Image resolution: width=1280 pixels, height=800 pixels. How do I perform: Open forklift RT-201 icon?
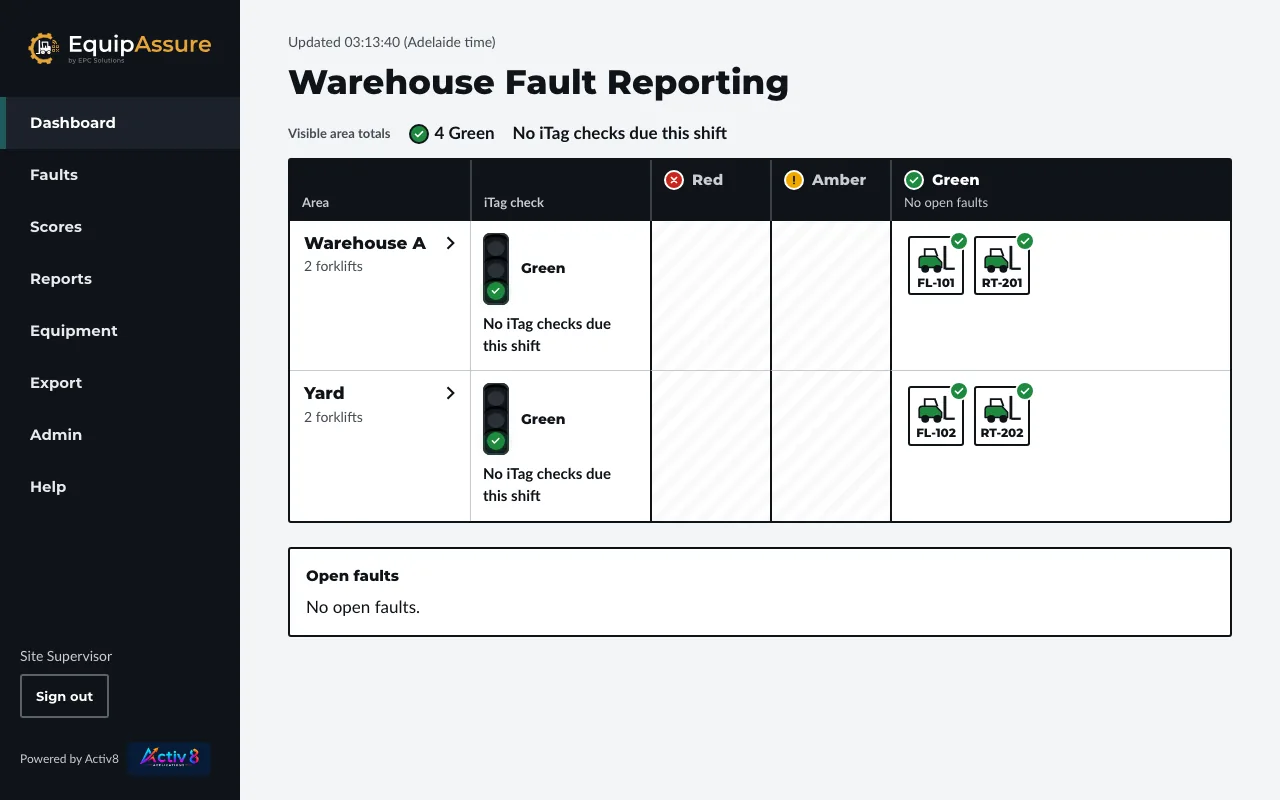click(1002, 265)
